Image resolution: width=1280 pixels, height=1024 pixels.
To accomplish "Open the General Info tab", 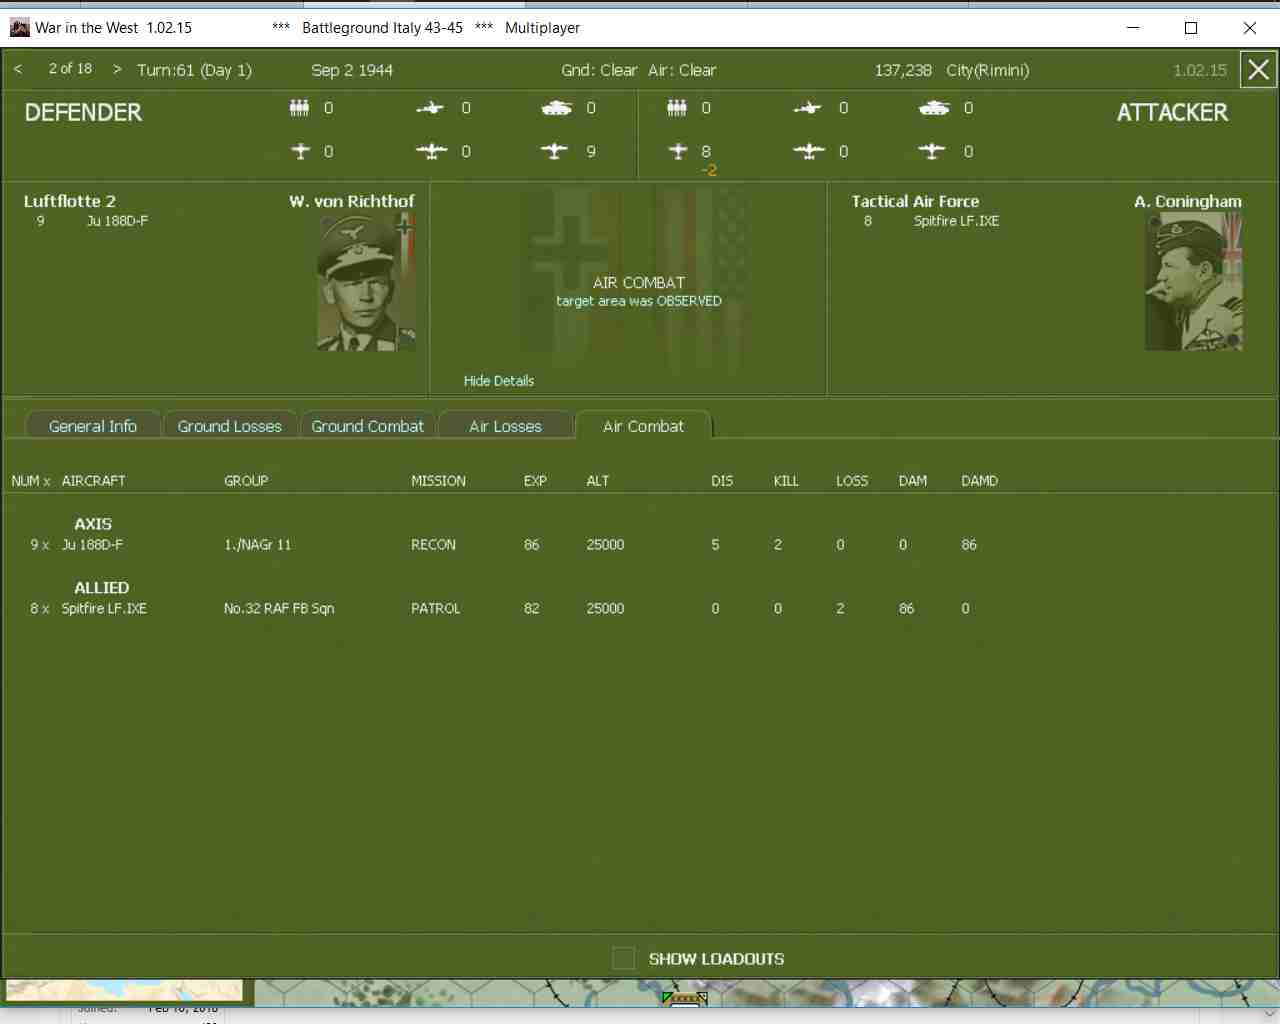I will coord(93,426).
